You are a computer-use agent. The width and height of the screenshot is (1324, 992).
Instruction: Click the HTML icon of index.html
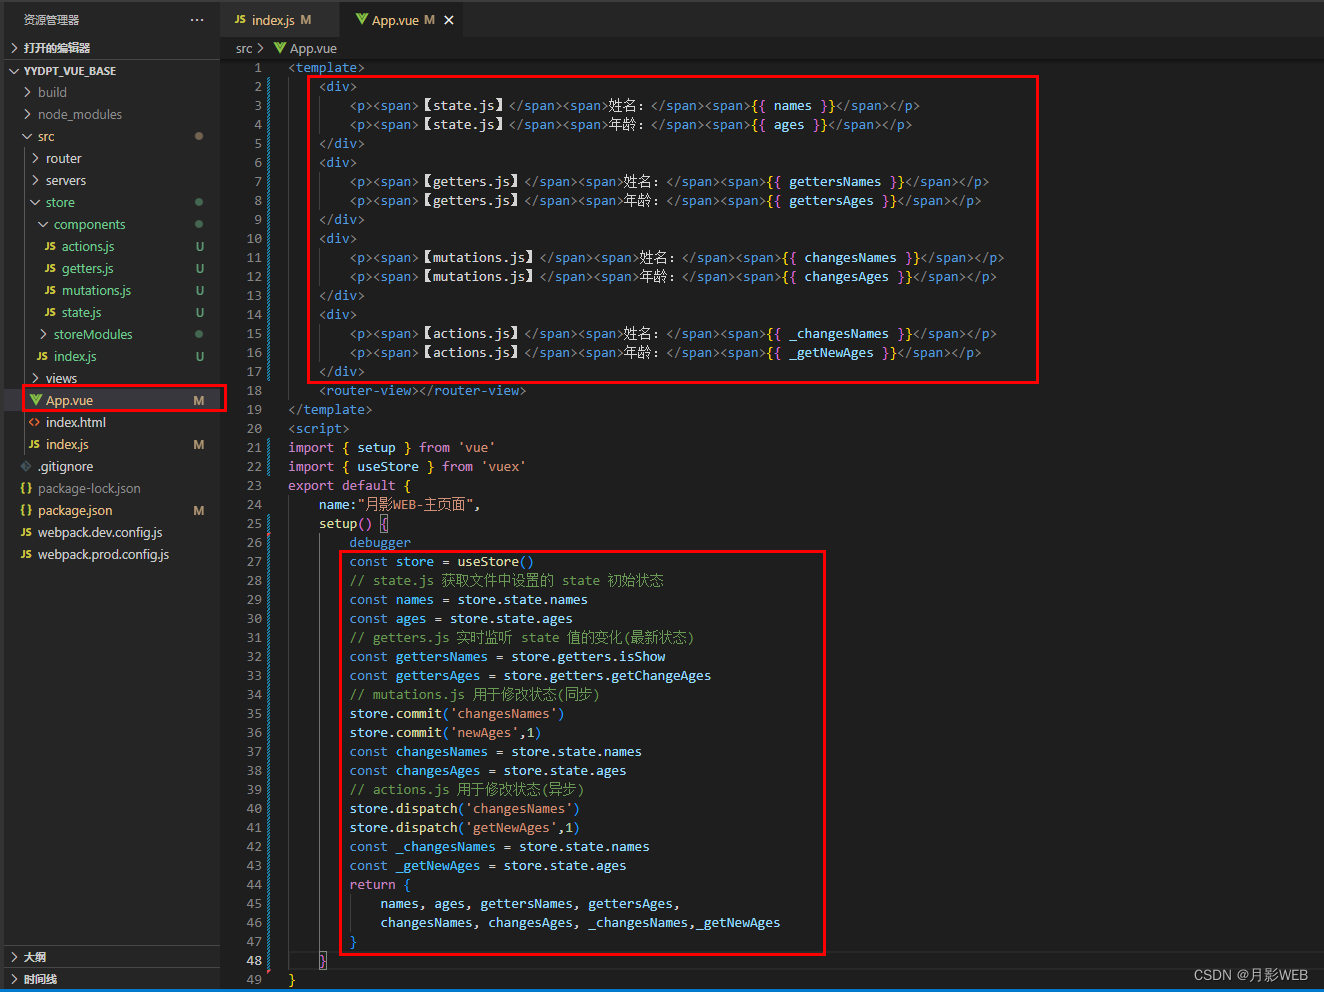coord(34,423)
